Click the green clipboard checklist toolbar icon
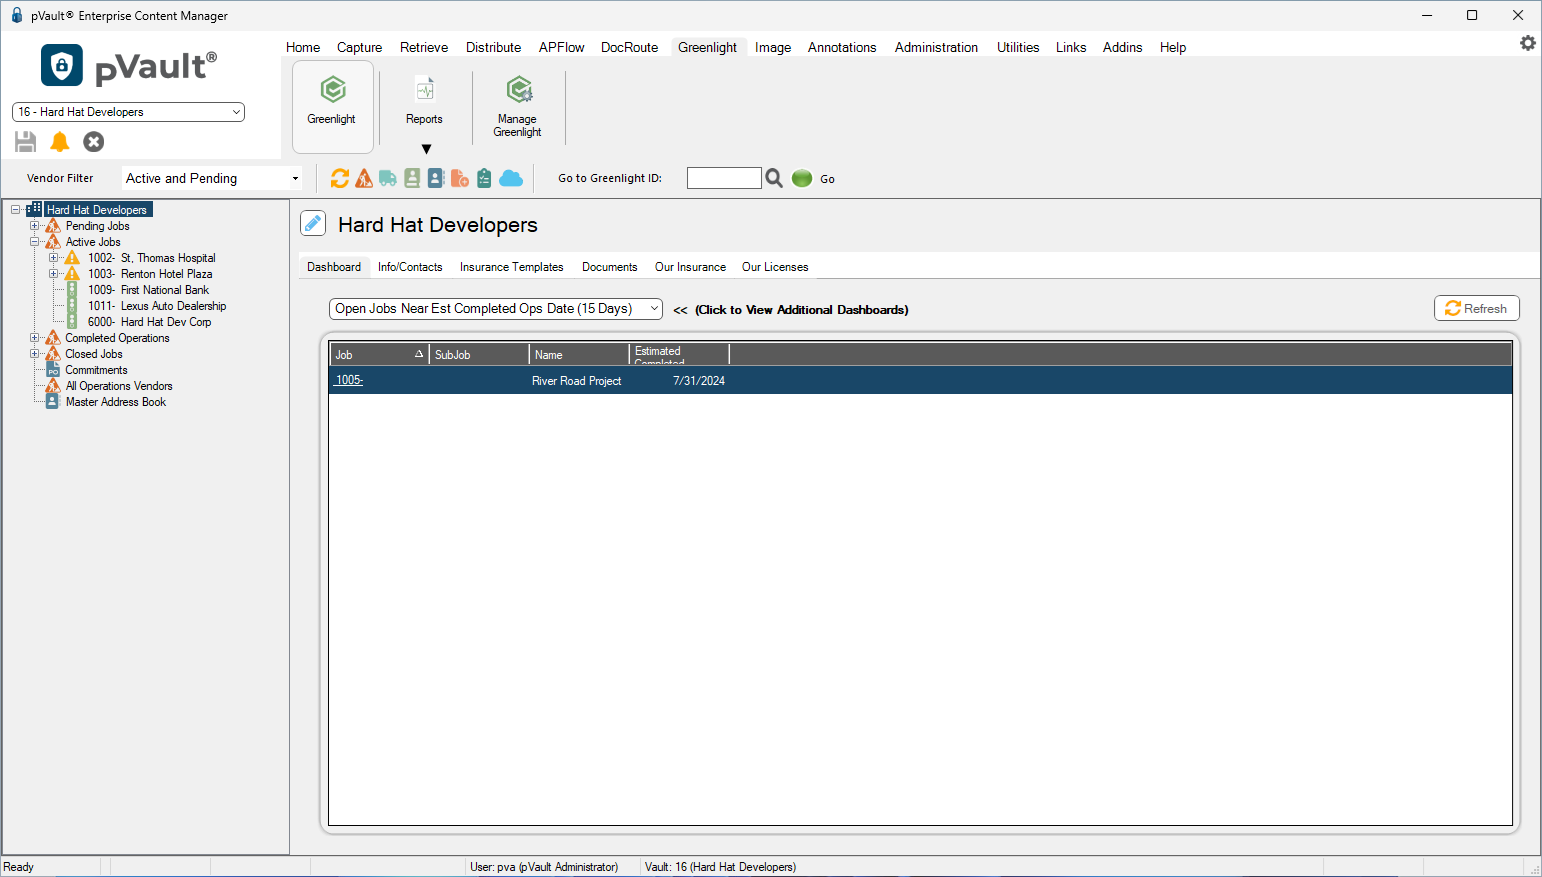The width and height of the screenshot is (1542, 877). coord(484,178)
